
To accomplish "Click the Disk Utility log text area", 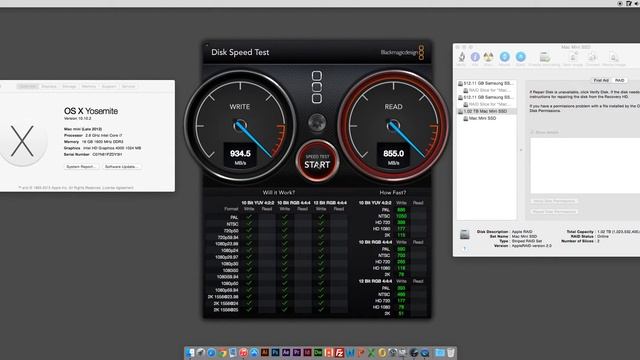I will (585, 165).
